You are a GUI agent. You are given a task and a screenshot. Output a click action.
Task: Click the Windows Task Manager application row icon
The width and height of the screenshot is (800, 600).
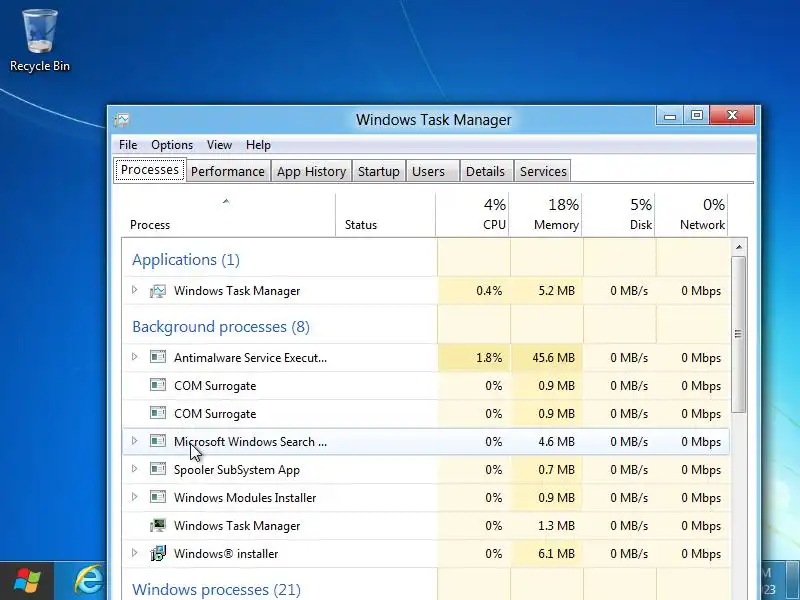pyautogui.click(x=158, y=291)
